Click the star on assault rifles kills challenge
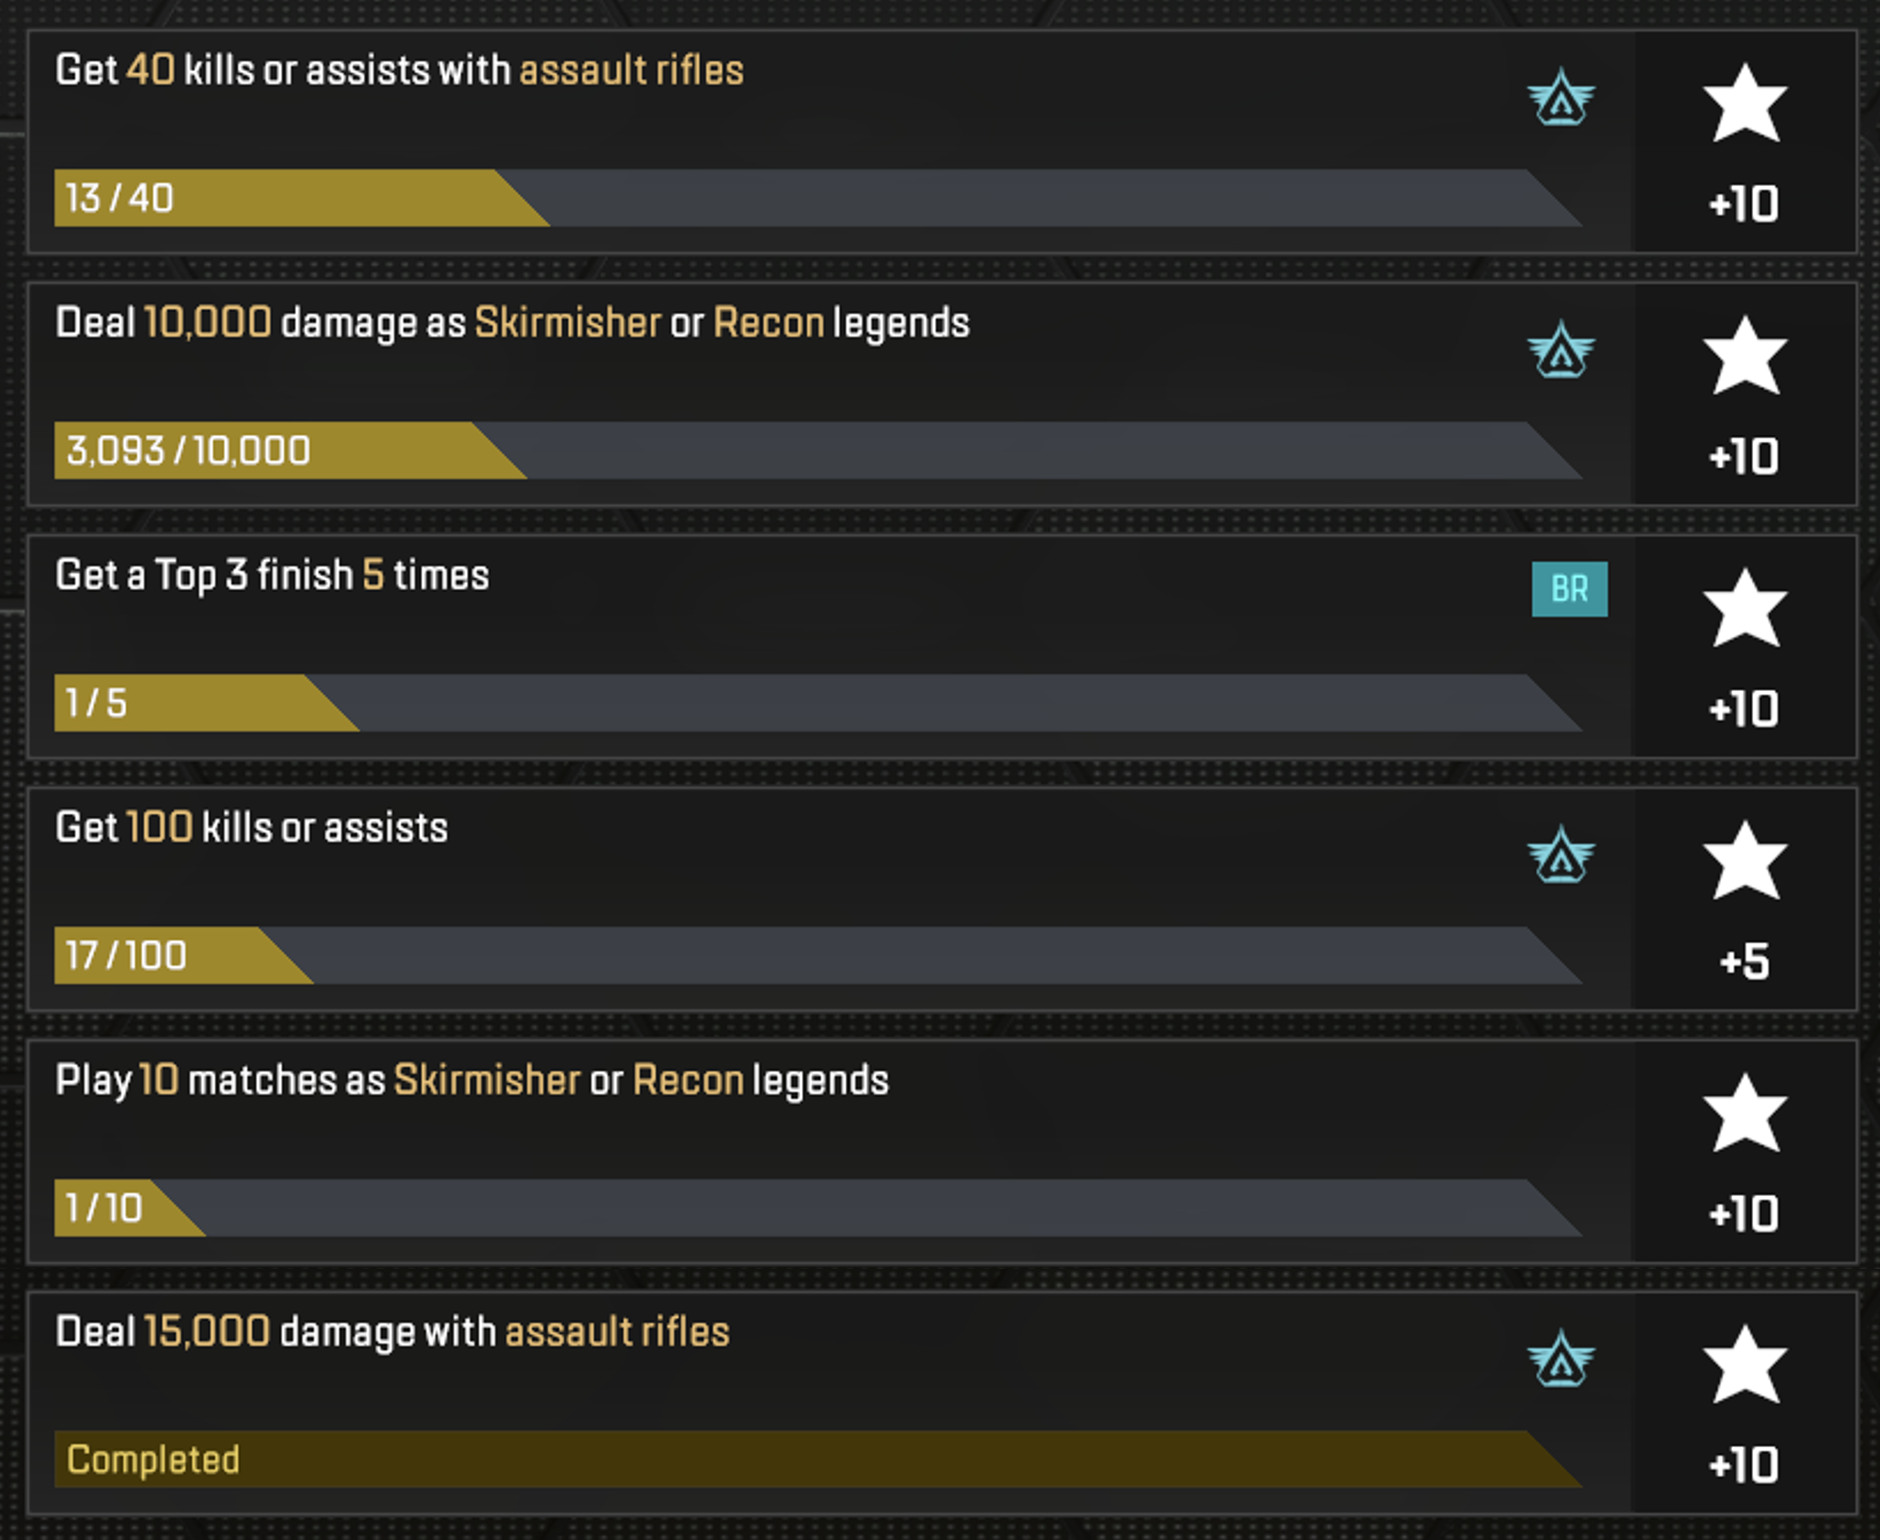Viewport: 1880px width, 1540px height. pyautogui.click(x=1744, y=103)
